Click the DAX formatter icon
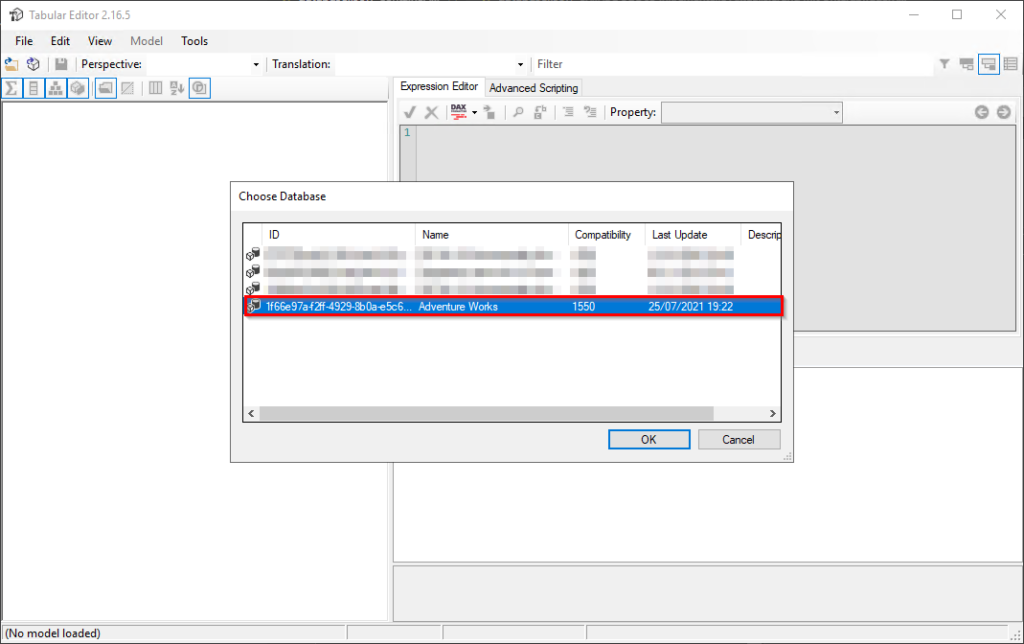Screen dimensions: 1024x644 [x=459, y=112]
